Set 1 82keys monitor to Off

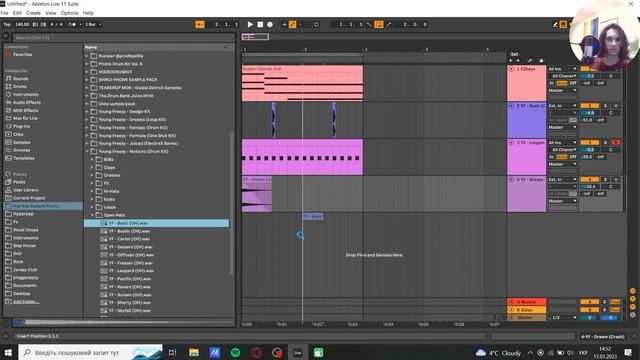[573, 83]
